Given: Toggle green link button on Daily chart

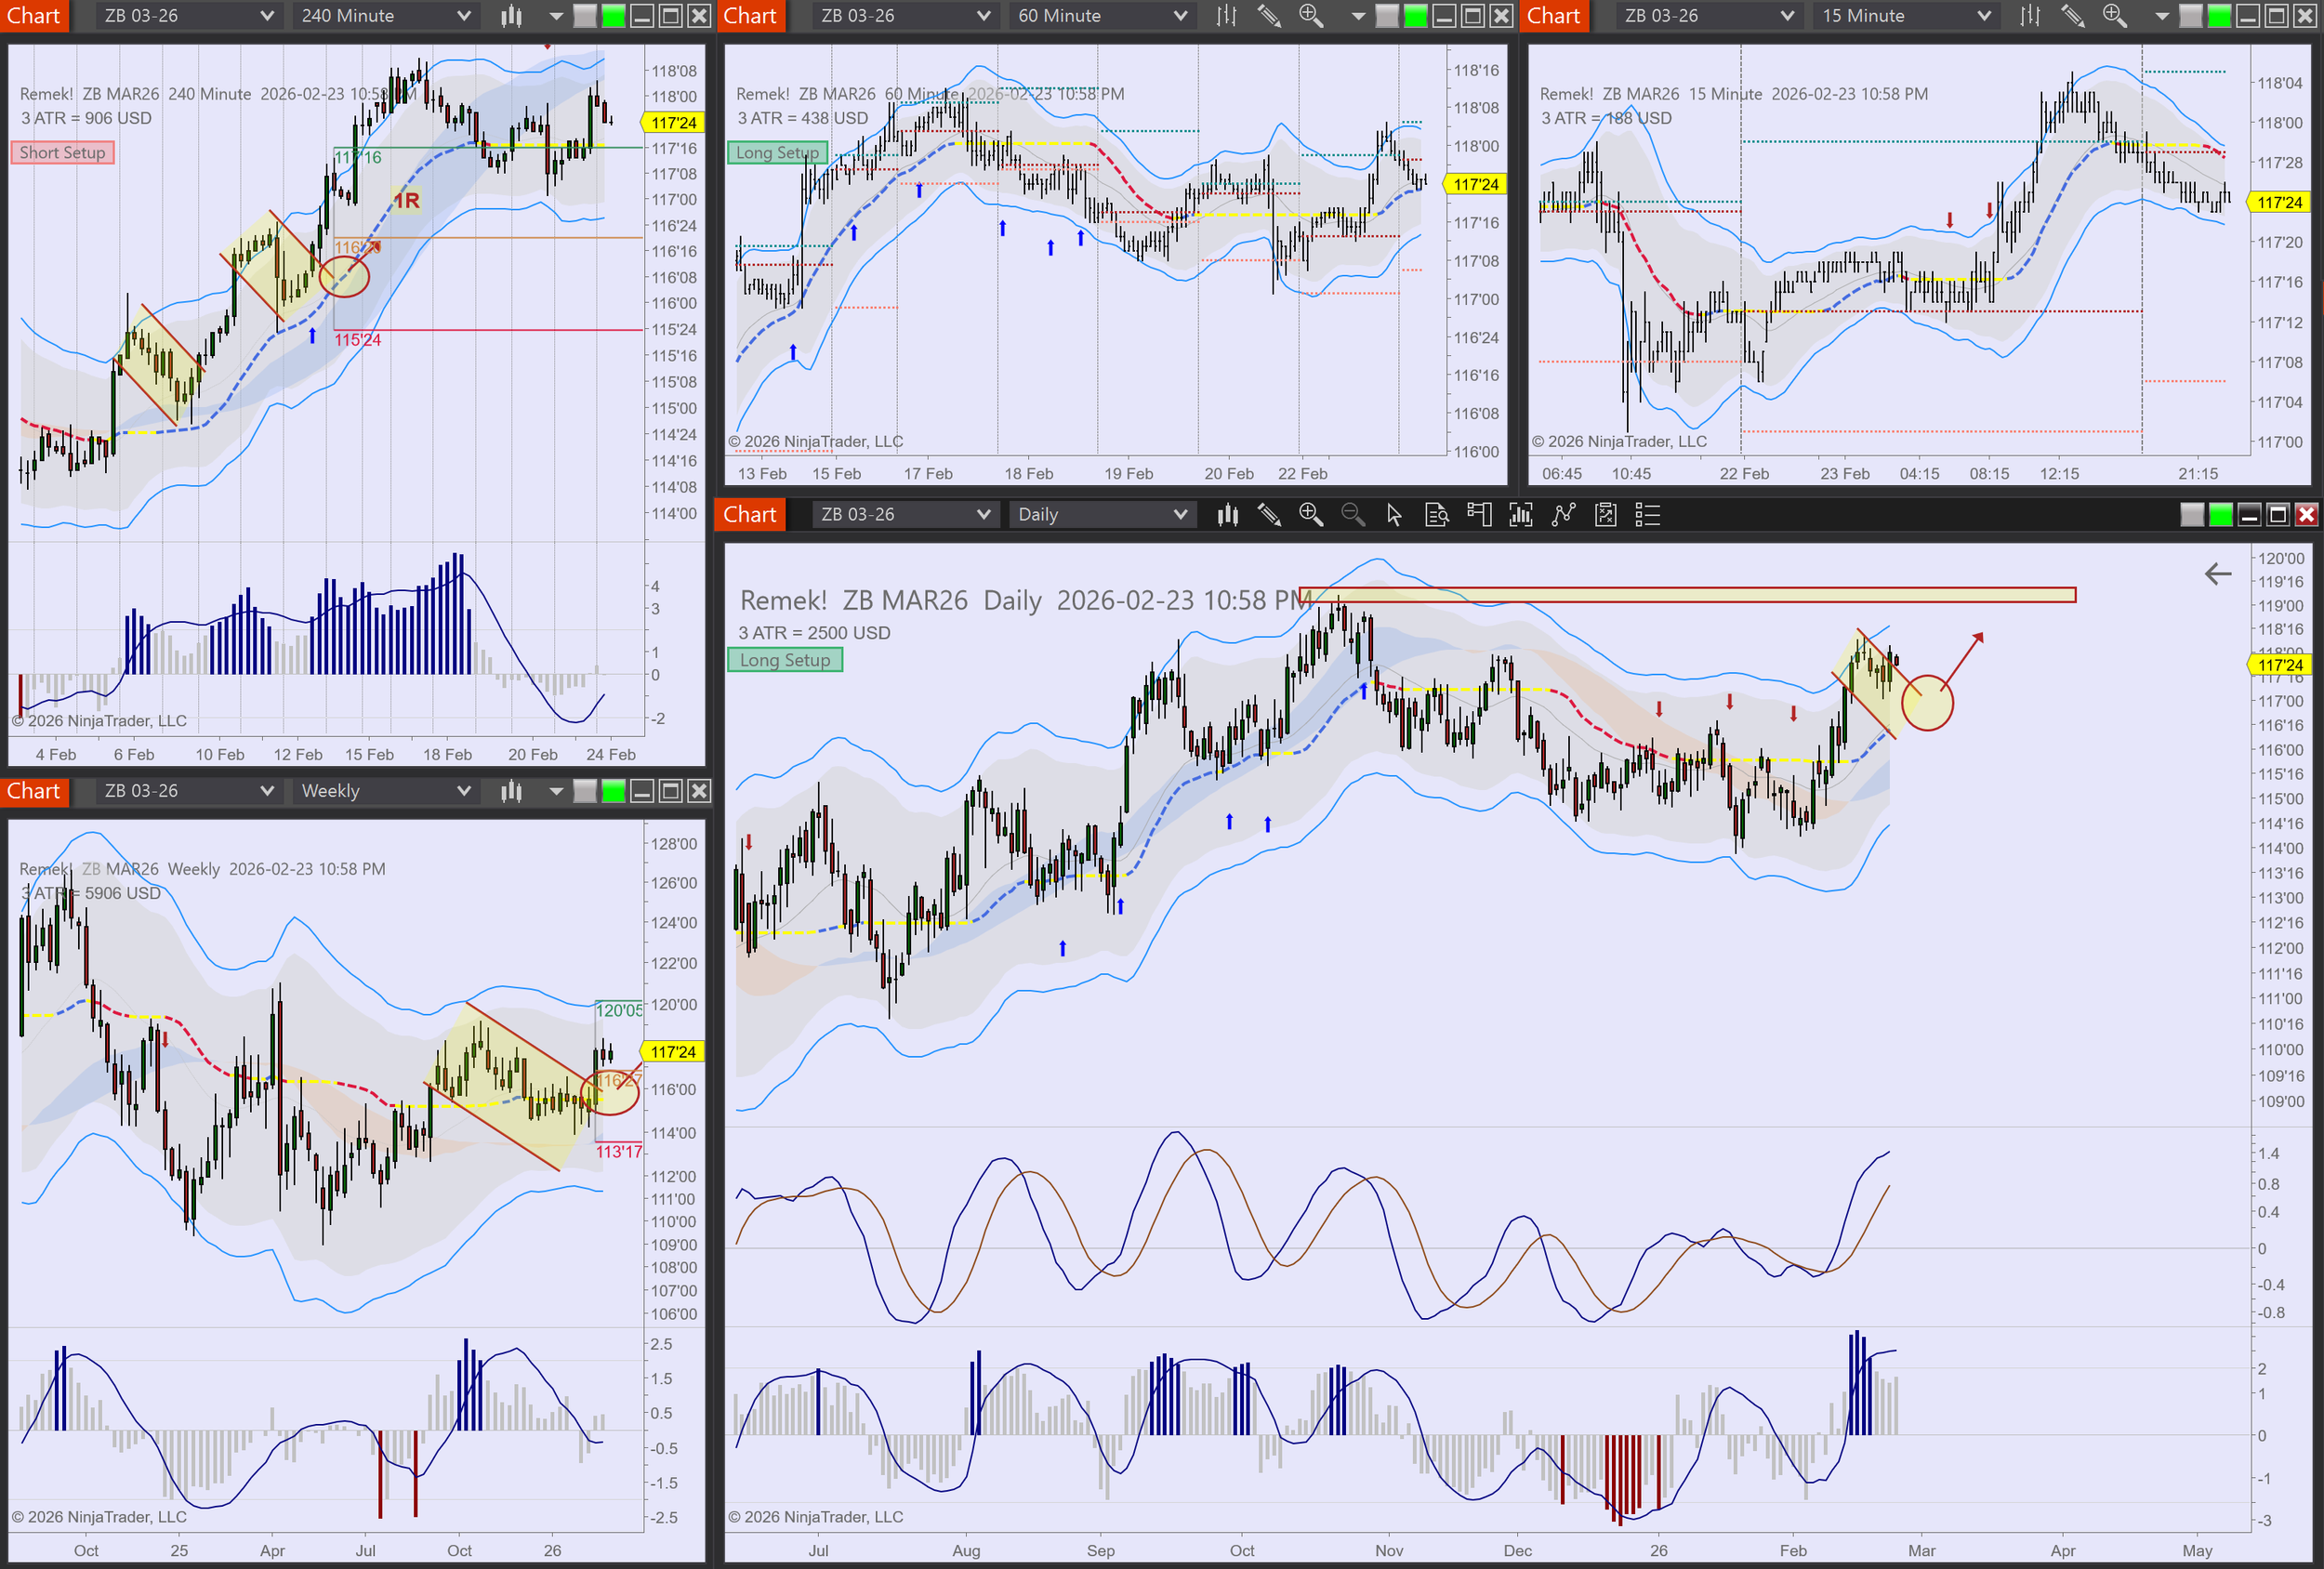Looking at the screenshot, I should tap(2220, 515).
